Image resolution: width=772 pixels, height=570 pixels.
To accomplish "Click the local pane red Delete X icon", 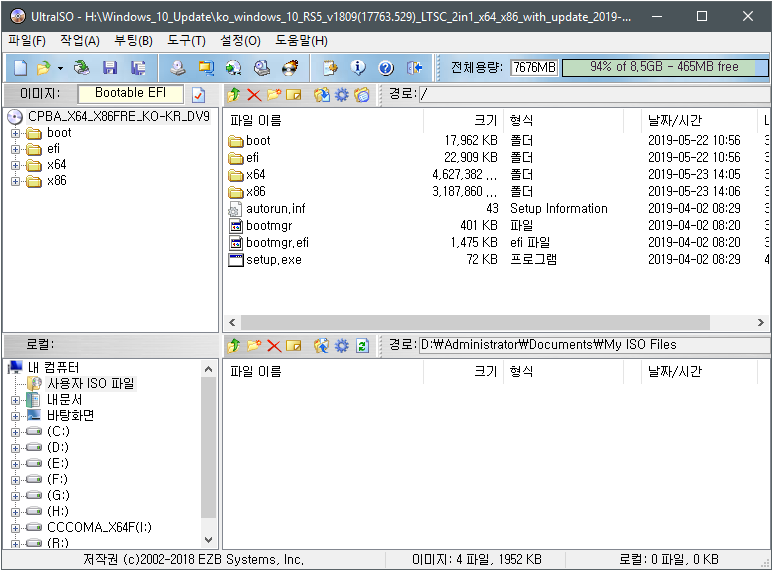I will point(274,346).
